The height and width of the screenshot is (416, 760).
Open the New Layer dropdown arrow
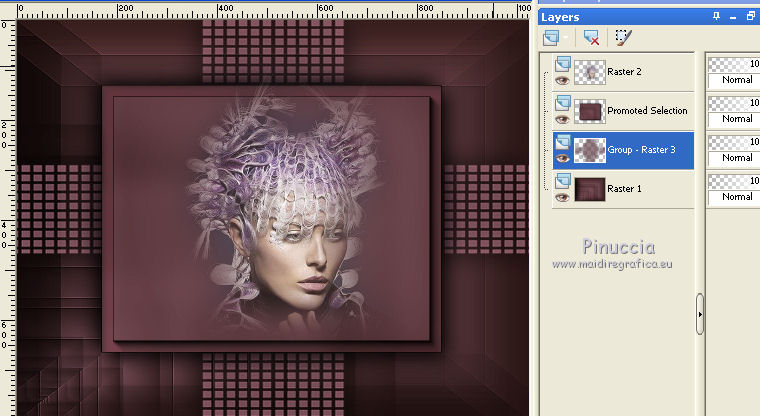(566, 37)
